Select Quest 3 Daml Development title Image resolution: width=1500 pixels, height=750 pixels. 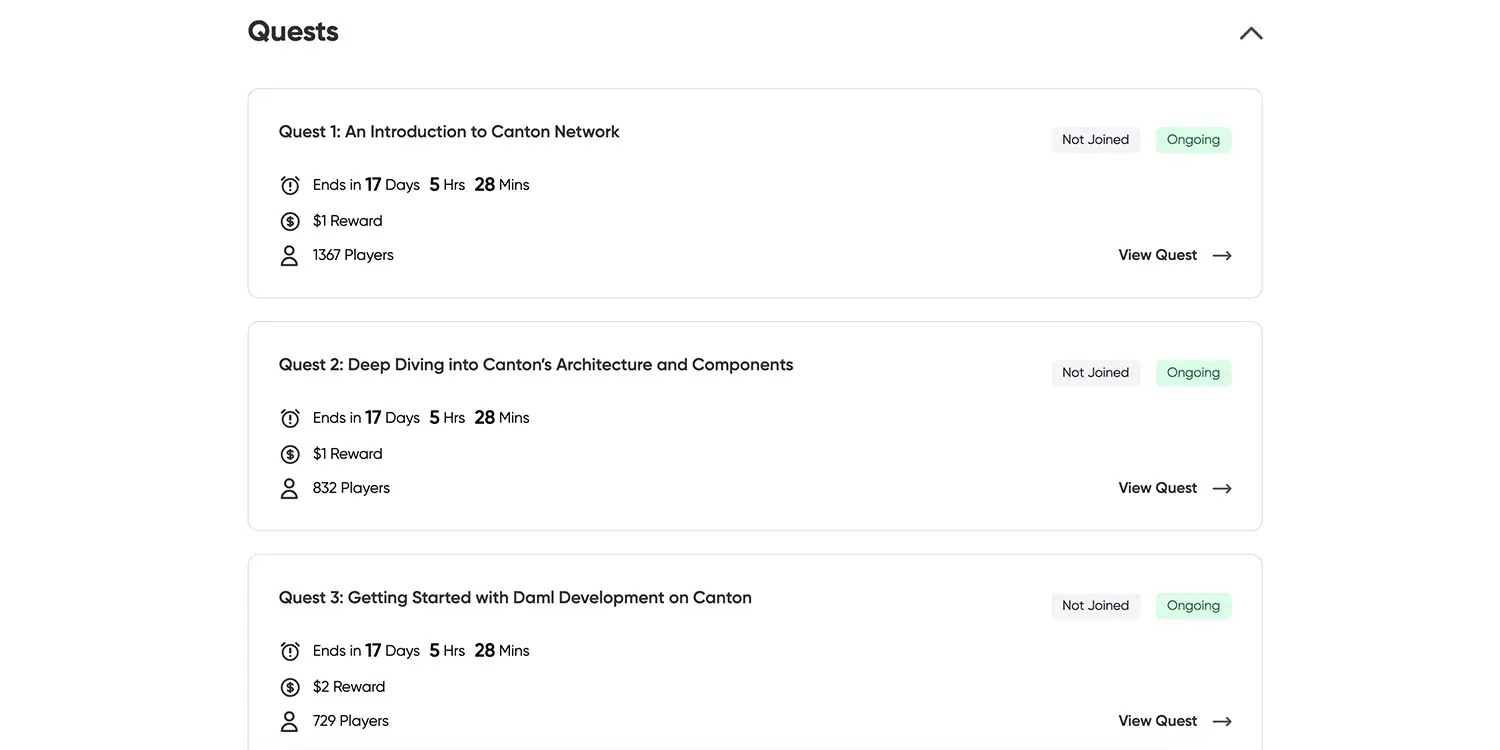[x=515, y=598]
